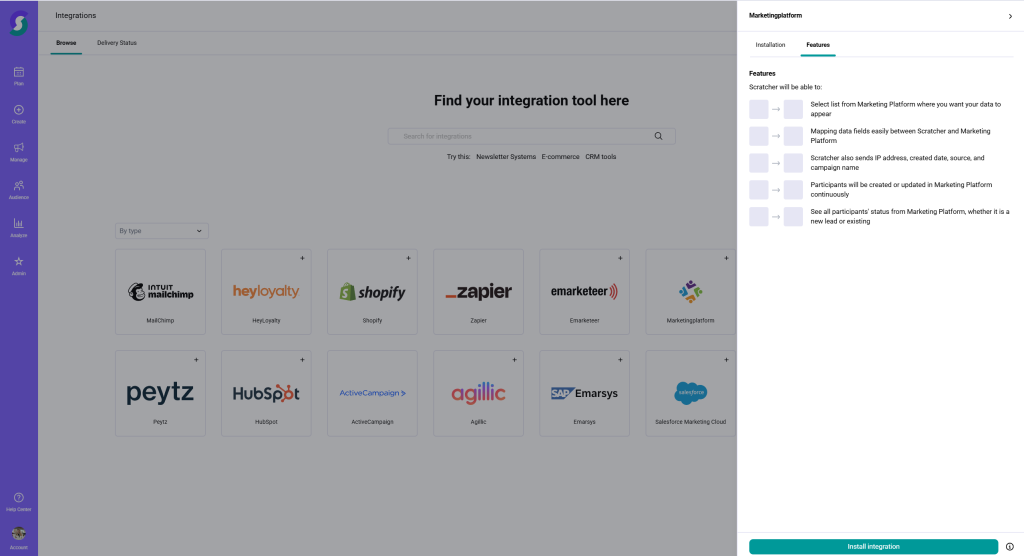The width and height of the screenshot is (1024, 556).
Task: Open the Analyze chart icon
Action: tap(19, 223)
